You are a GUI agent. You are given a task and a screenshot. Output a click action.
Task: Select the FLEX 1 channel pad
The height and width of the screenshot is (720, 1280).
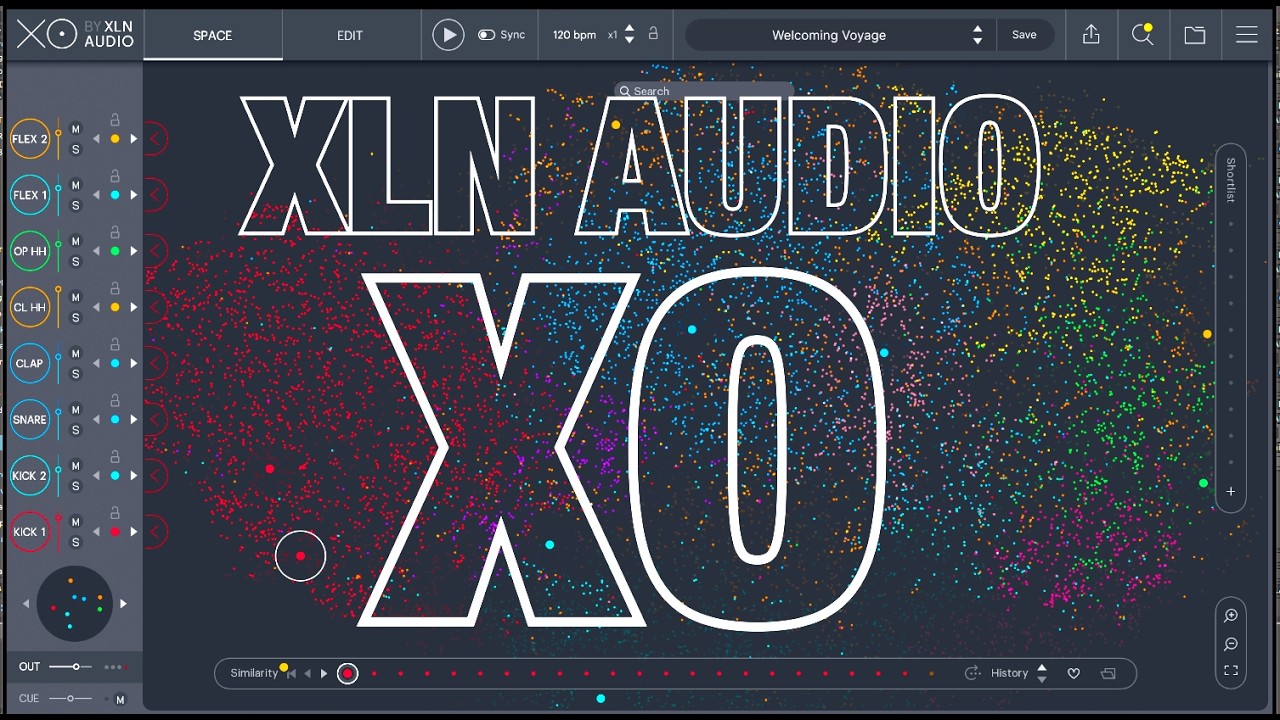30,195
